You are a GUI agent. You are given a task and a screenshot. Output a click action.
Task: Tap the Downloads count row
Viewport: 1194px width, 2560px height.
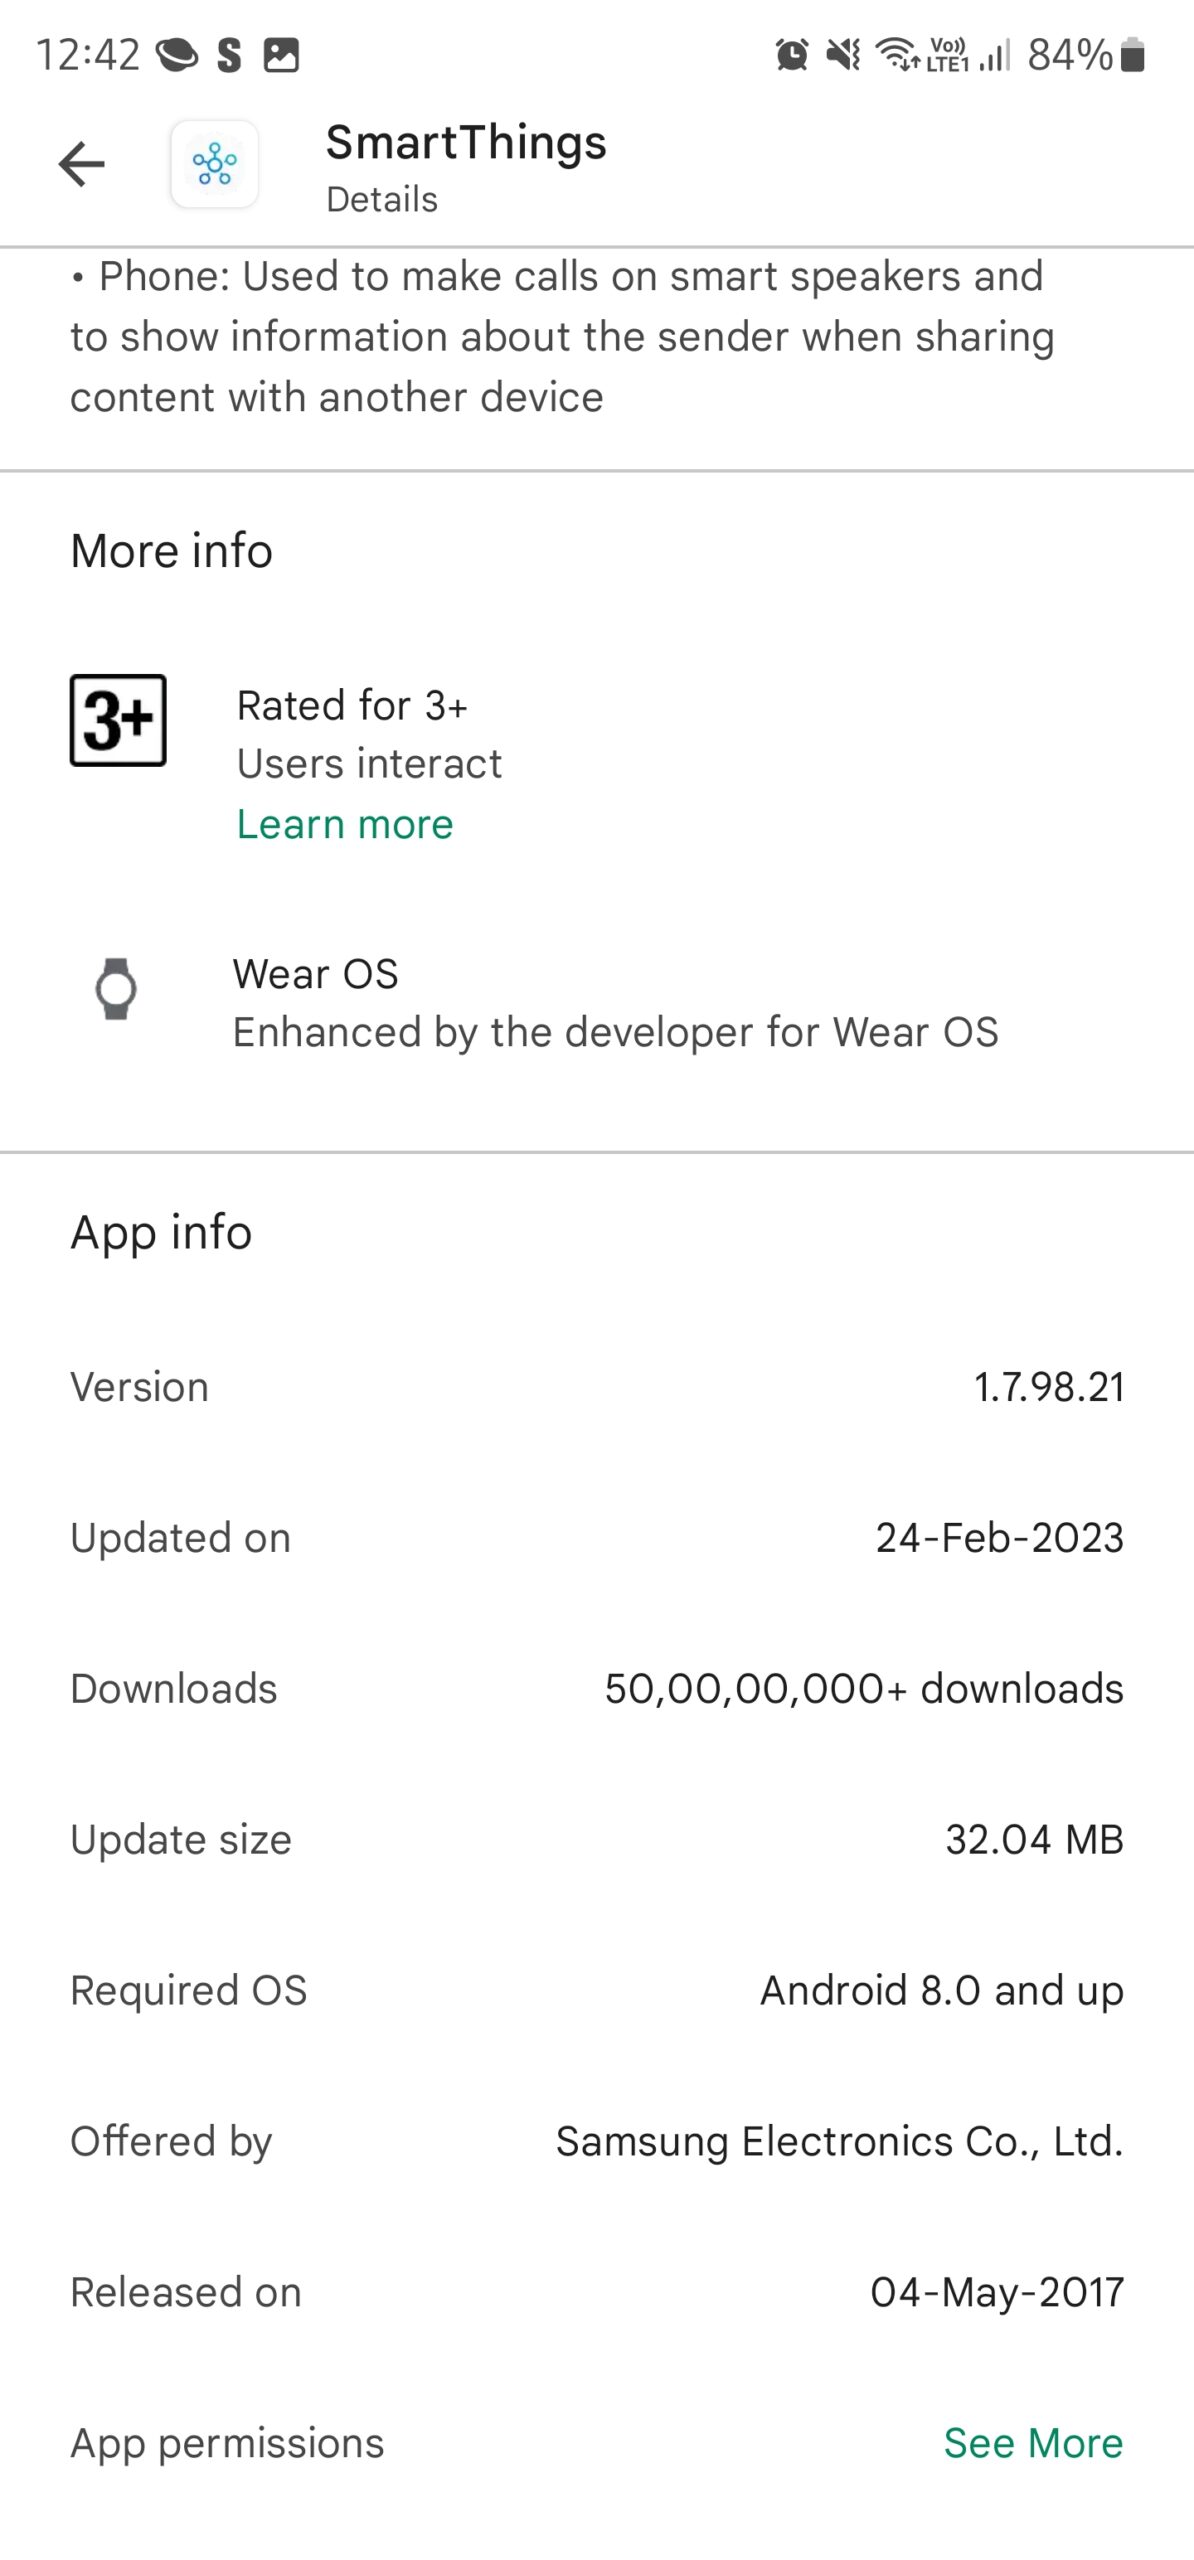coord(597,1689)
